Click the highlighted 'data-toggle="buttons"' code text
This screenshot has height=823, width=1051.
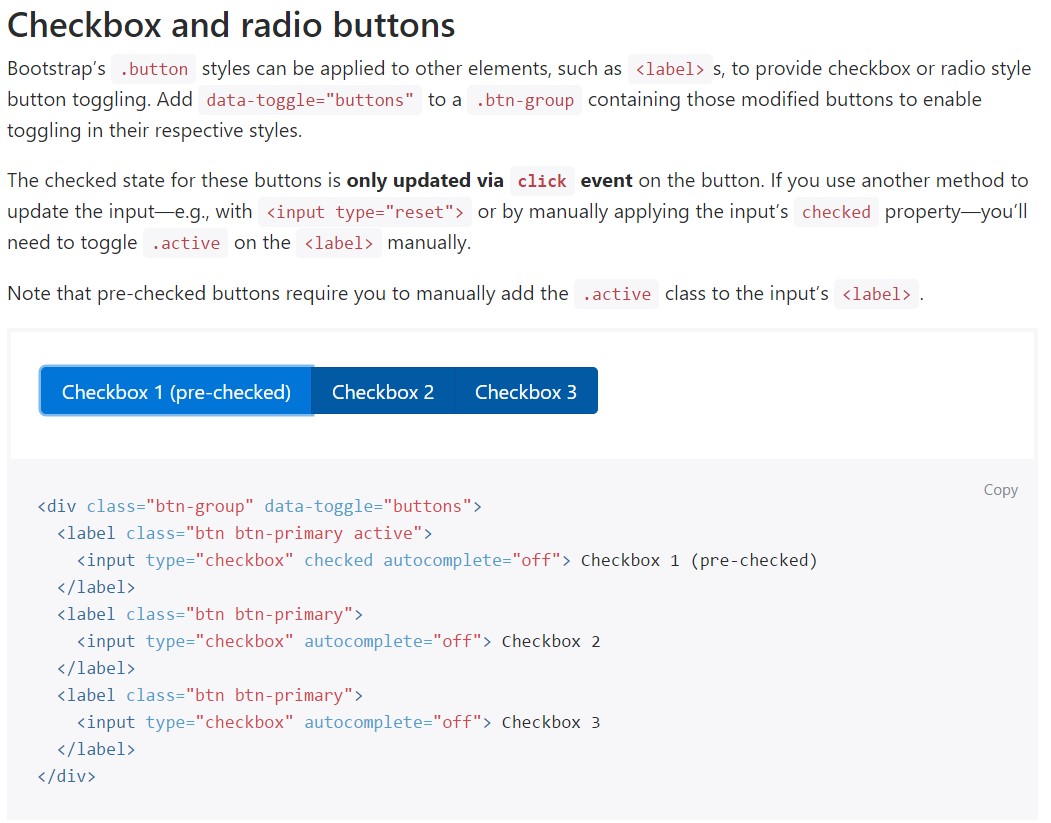(310, 99)
